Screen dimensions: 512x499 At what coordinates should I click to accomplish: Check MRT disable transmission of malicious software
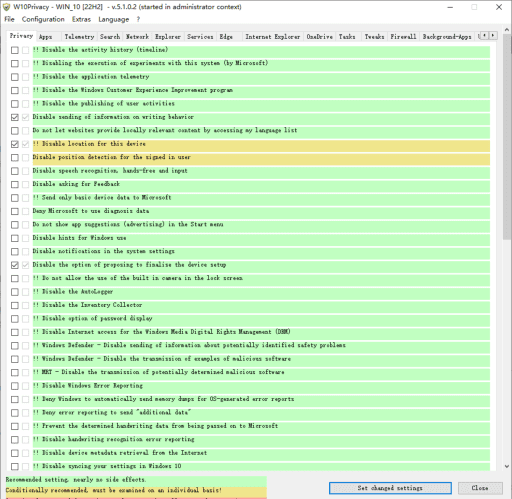[14, 372]
